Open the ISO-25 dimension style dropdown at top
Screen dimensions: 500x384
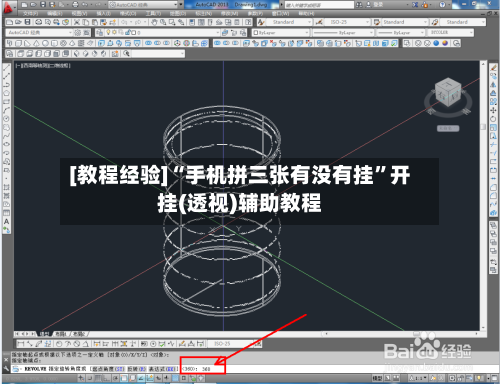pos(347,22)
